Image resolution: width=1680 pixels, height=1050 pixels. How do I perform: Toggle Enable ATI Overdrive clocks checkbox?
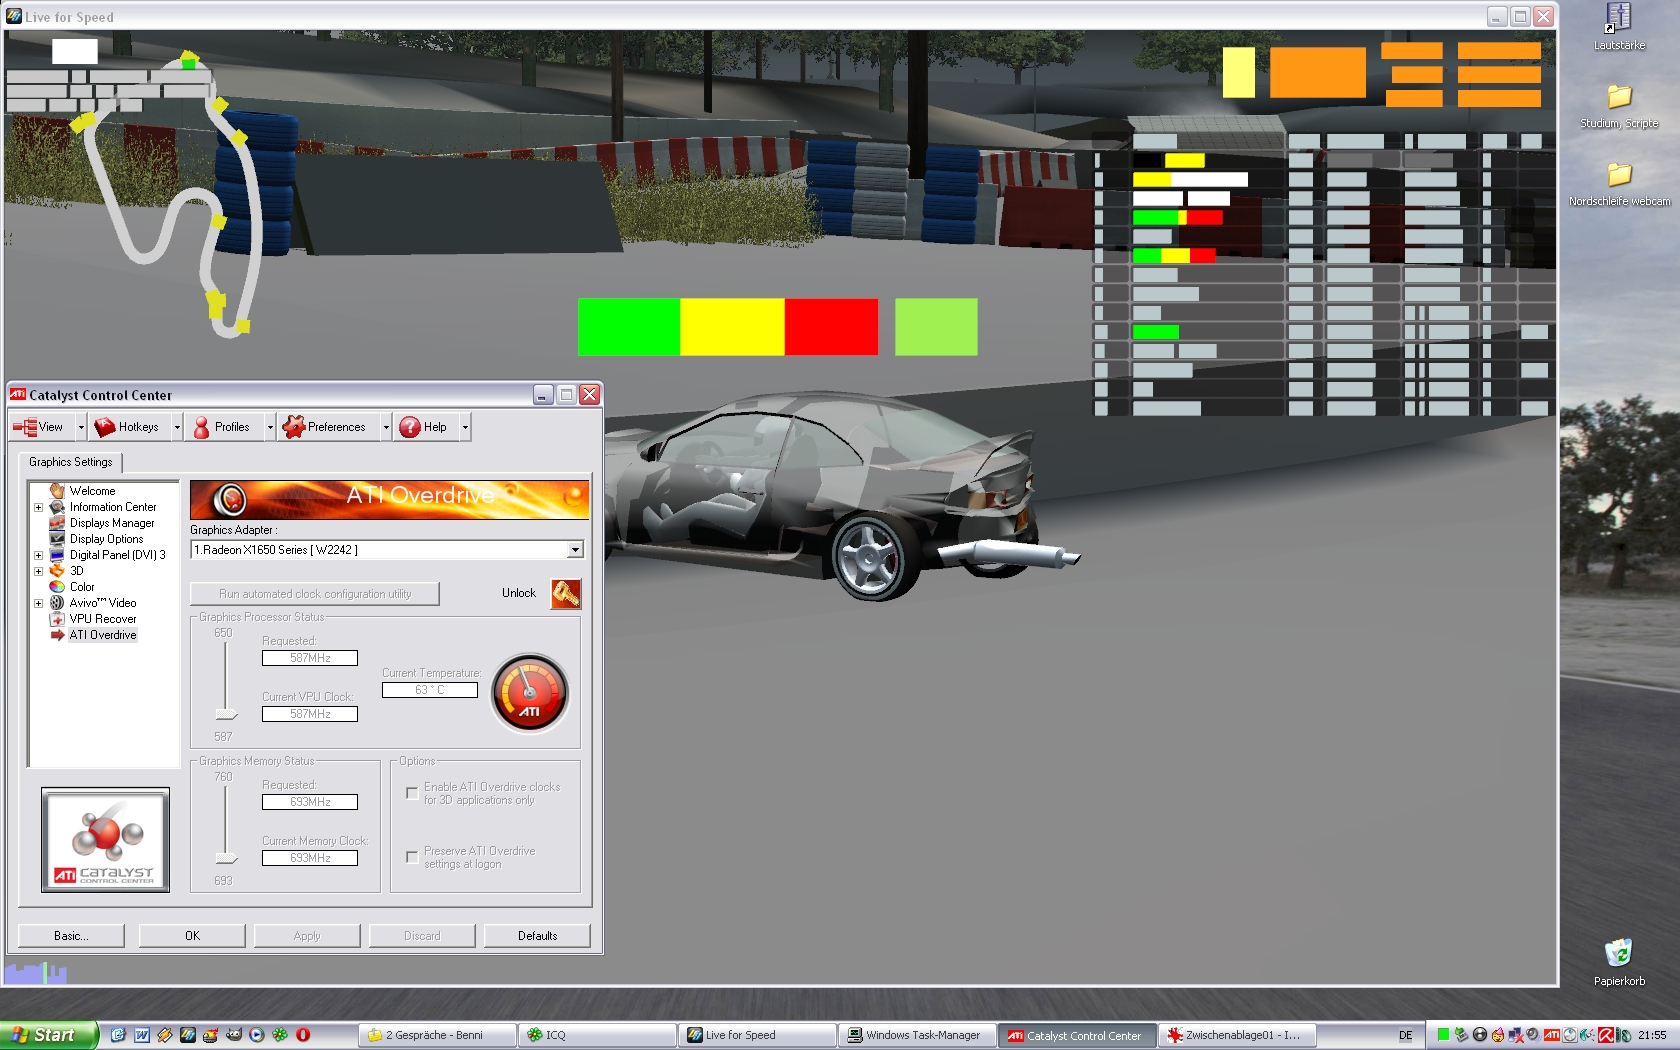click(x=412, y=793)
